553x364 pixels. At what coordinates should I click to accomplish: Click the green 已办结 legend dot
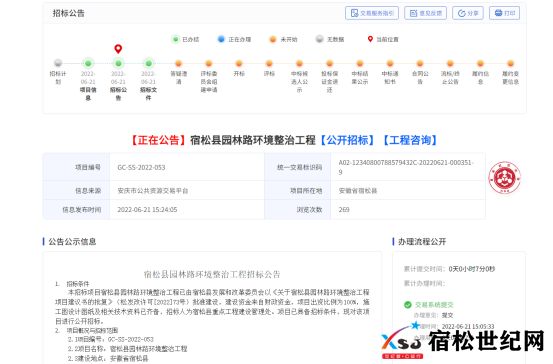(x=175, y=39)
